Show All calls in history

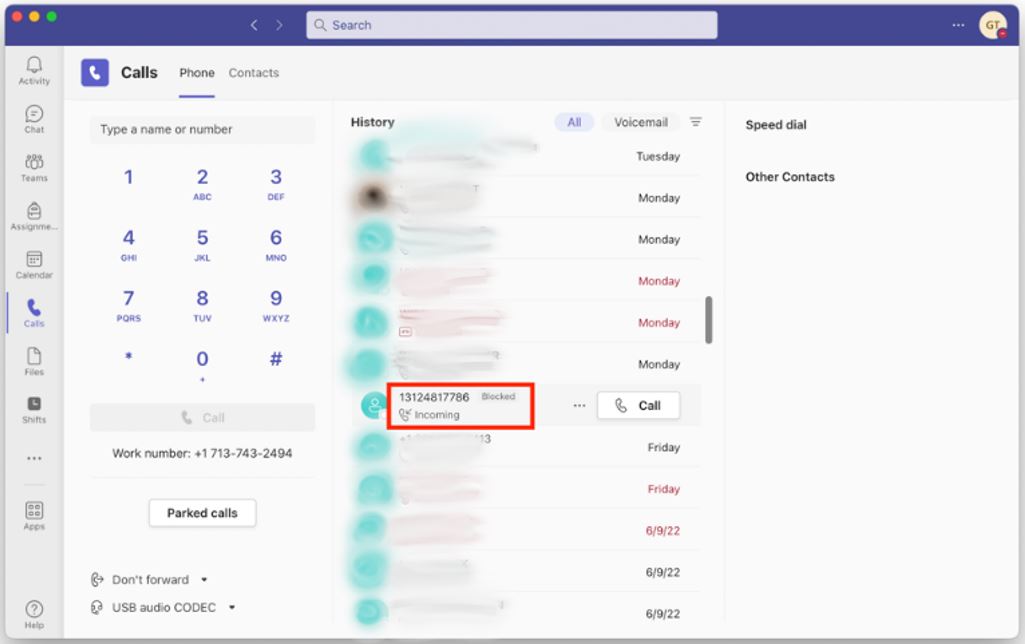pos(574,122)
